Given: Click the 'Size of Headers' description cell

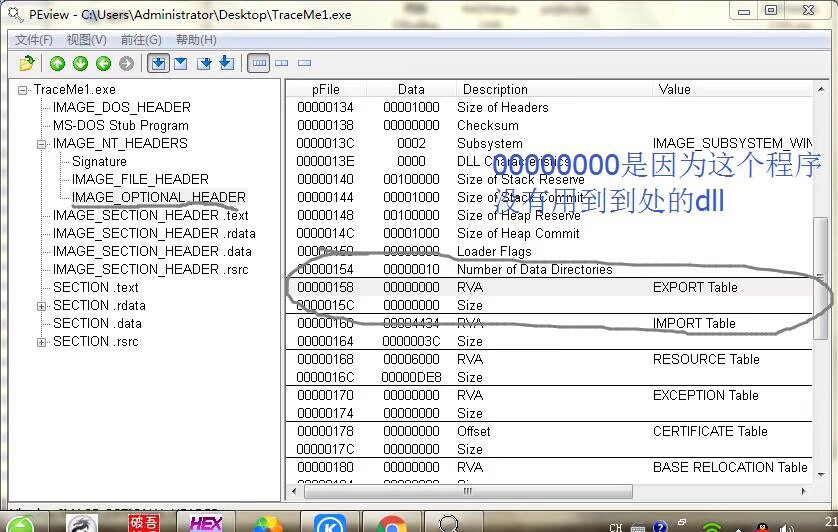Looking at the screenshot, I should click(502, 107).
